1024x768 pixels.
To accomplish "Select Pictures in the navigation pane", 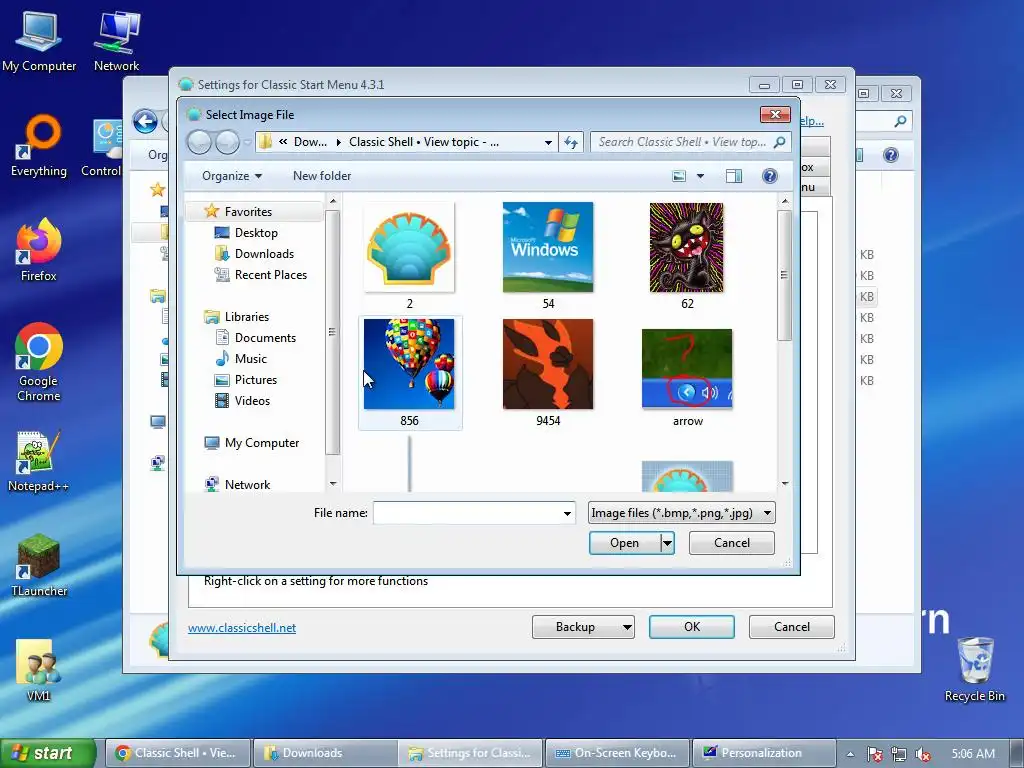I will [x=255, y=379].
